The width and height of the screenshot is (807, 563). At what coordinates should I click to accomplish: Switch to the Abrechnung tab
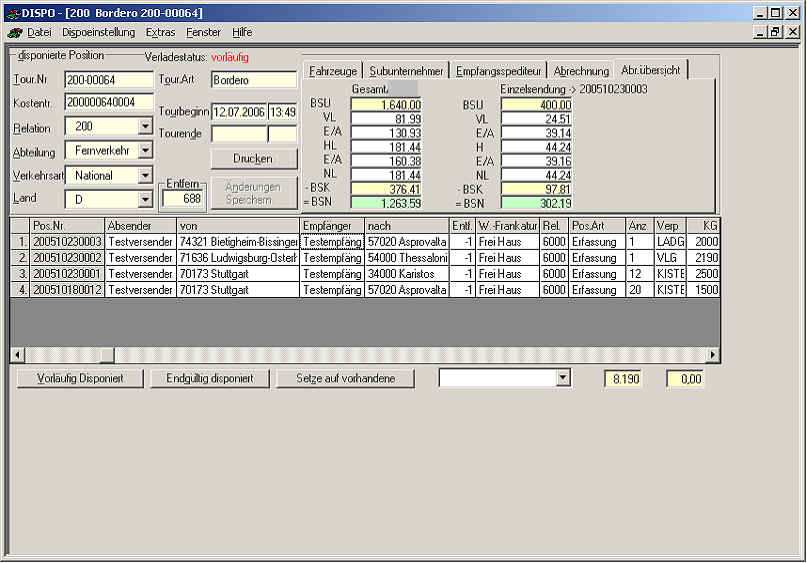coord(581,71)
